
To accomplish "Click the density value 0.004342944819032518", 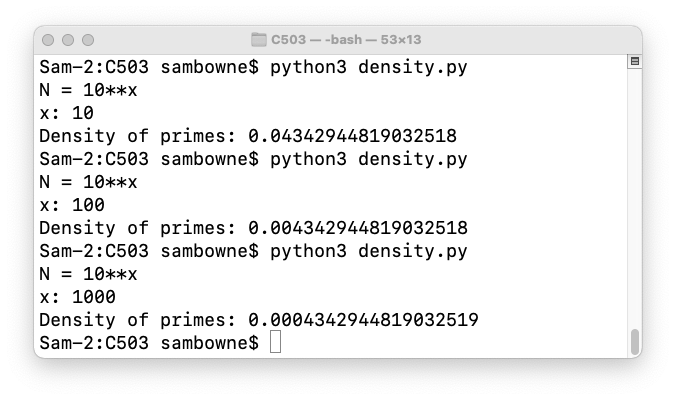I will pos(358,228).
